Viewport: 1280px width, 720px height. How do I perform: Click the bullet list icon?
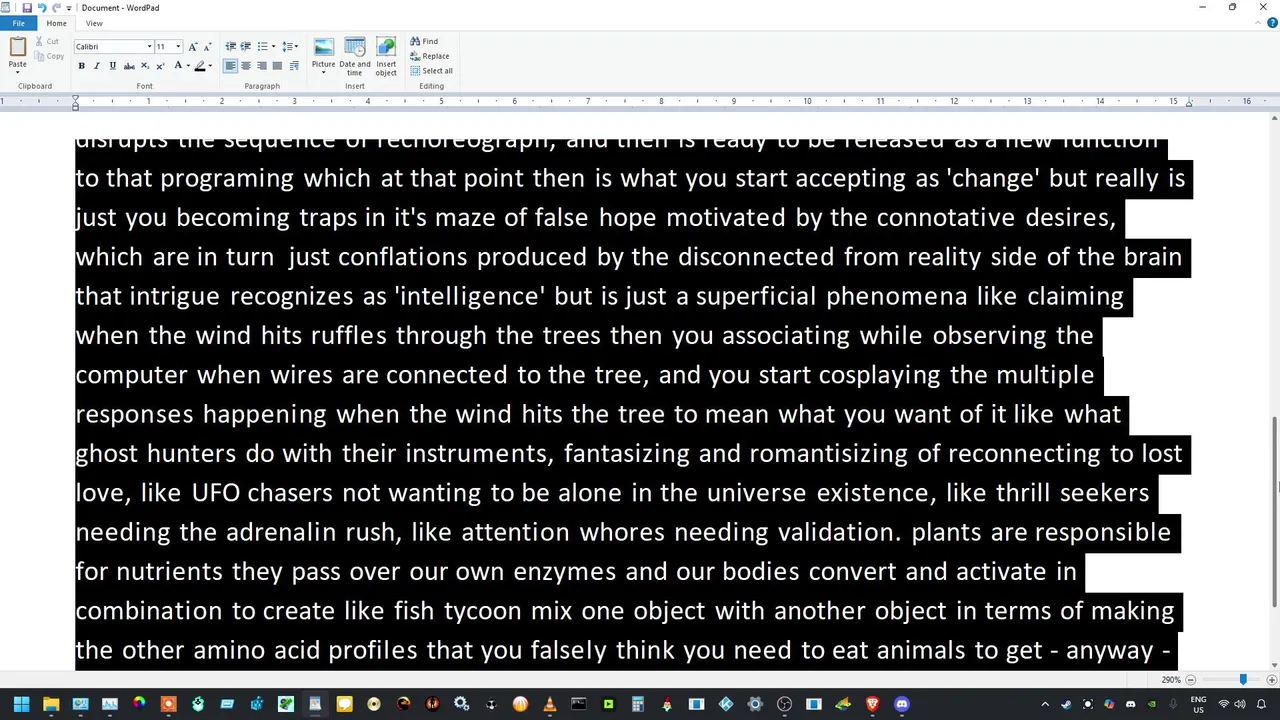pyautogui.click(x=261, y=47)
